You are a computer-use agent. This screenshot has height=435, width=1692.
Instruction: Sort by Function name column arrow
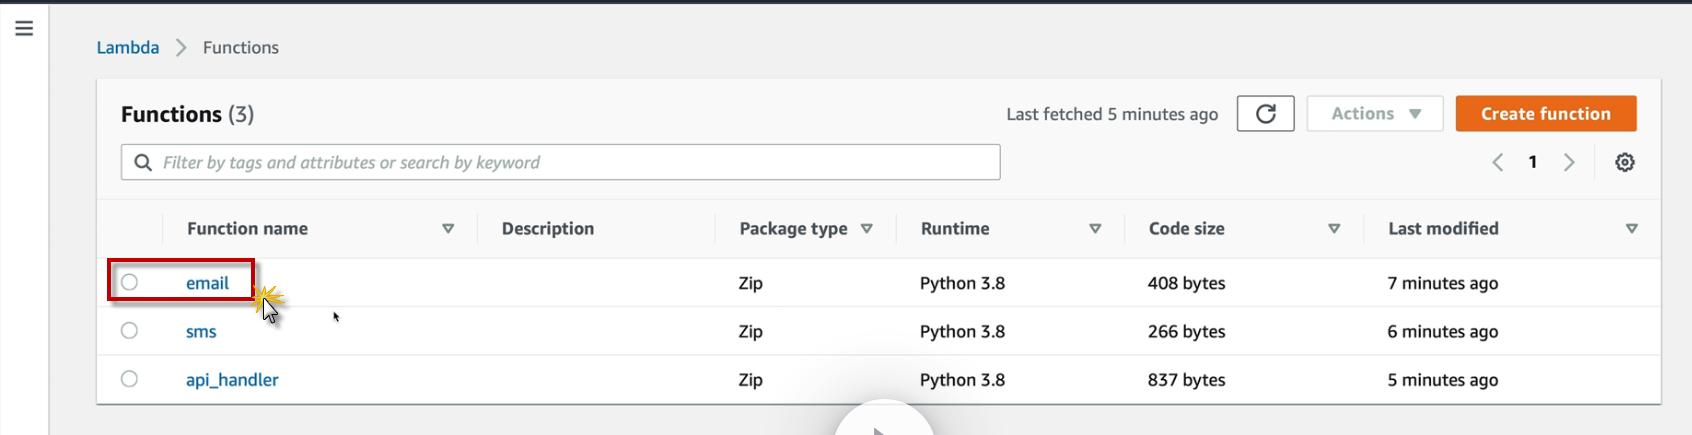[448, 229]
